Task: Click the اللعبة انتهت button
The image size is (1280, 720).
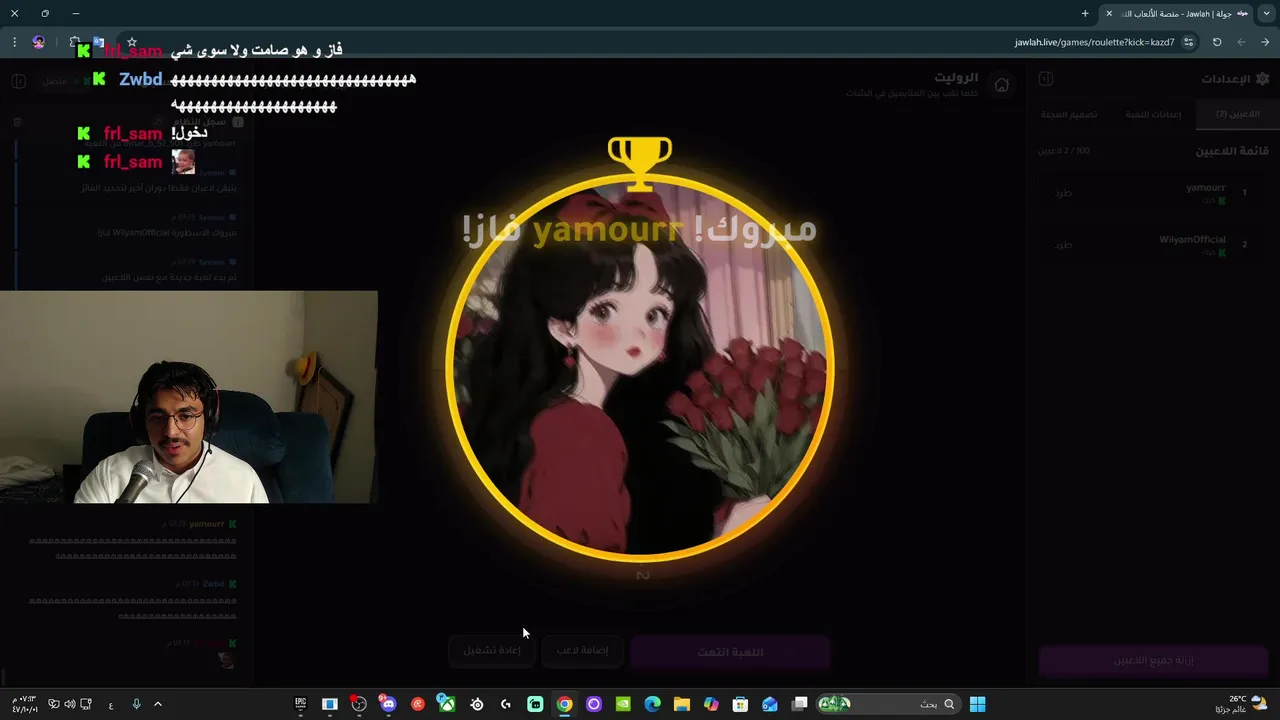Action: coord(730,652)
